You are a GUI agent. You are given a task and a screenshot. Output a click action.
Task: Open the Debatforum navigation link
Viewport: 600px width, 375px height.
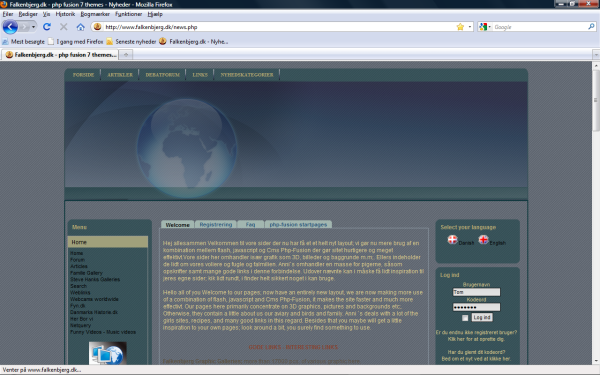pos(163,75)
